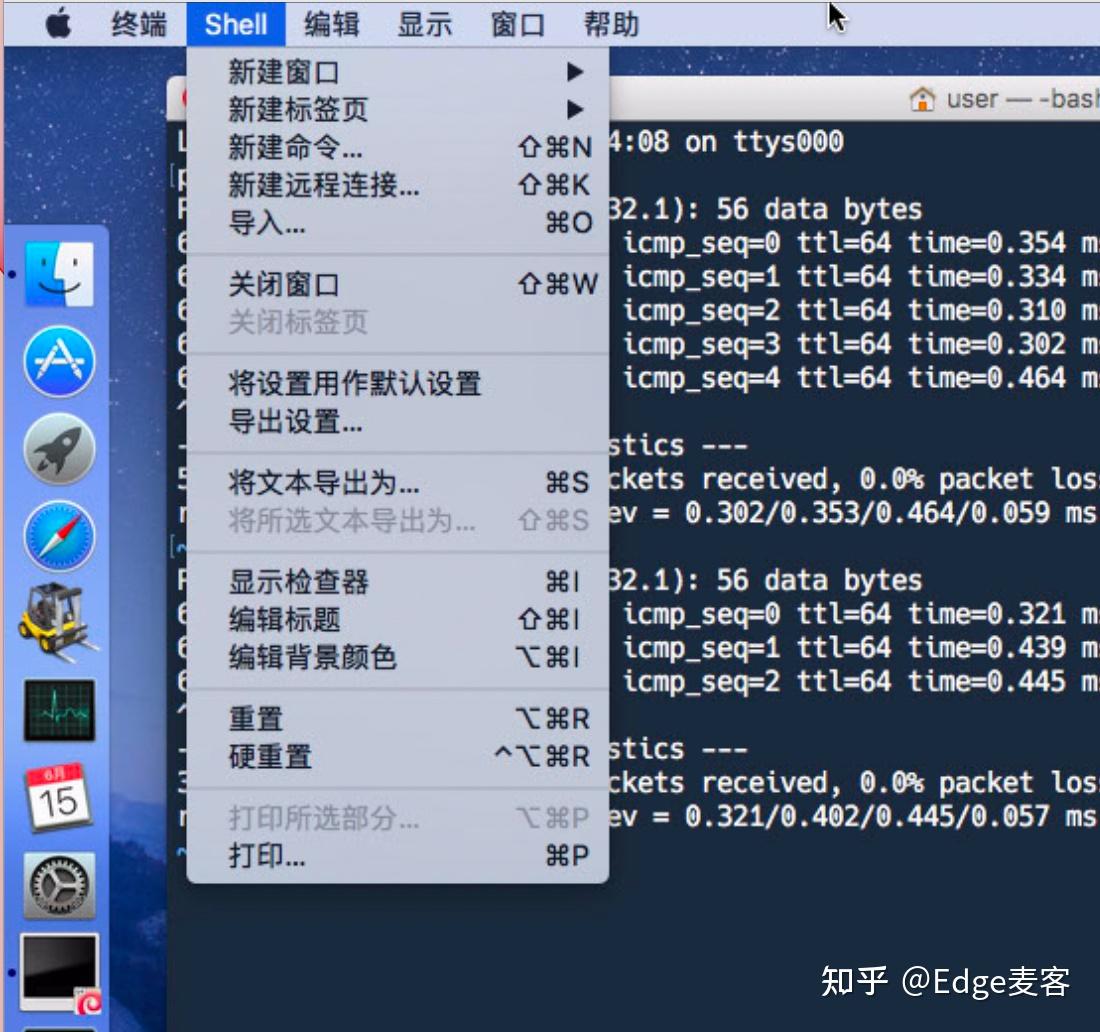Image resolution: width=1100 pixels, height=1032 pixels.
Task: Open Launchpad rocket icon in Dock
Action: (x=59, y=449)
